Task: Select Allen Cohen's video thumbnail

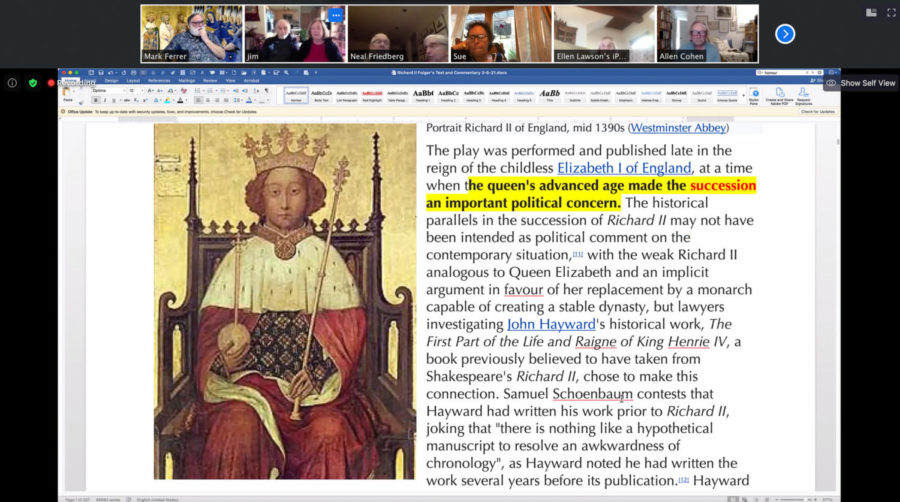Action: (x=707, y=34)
